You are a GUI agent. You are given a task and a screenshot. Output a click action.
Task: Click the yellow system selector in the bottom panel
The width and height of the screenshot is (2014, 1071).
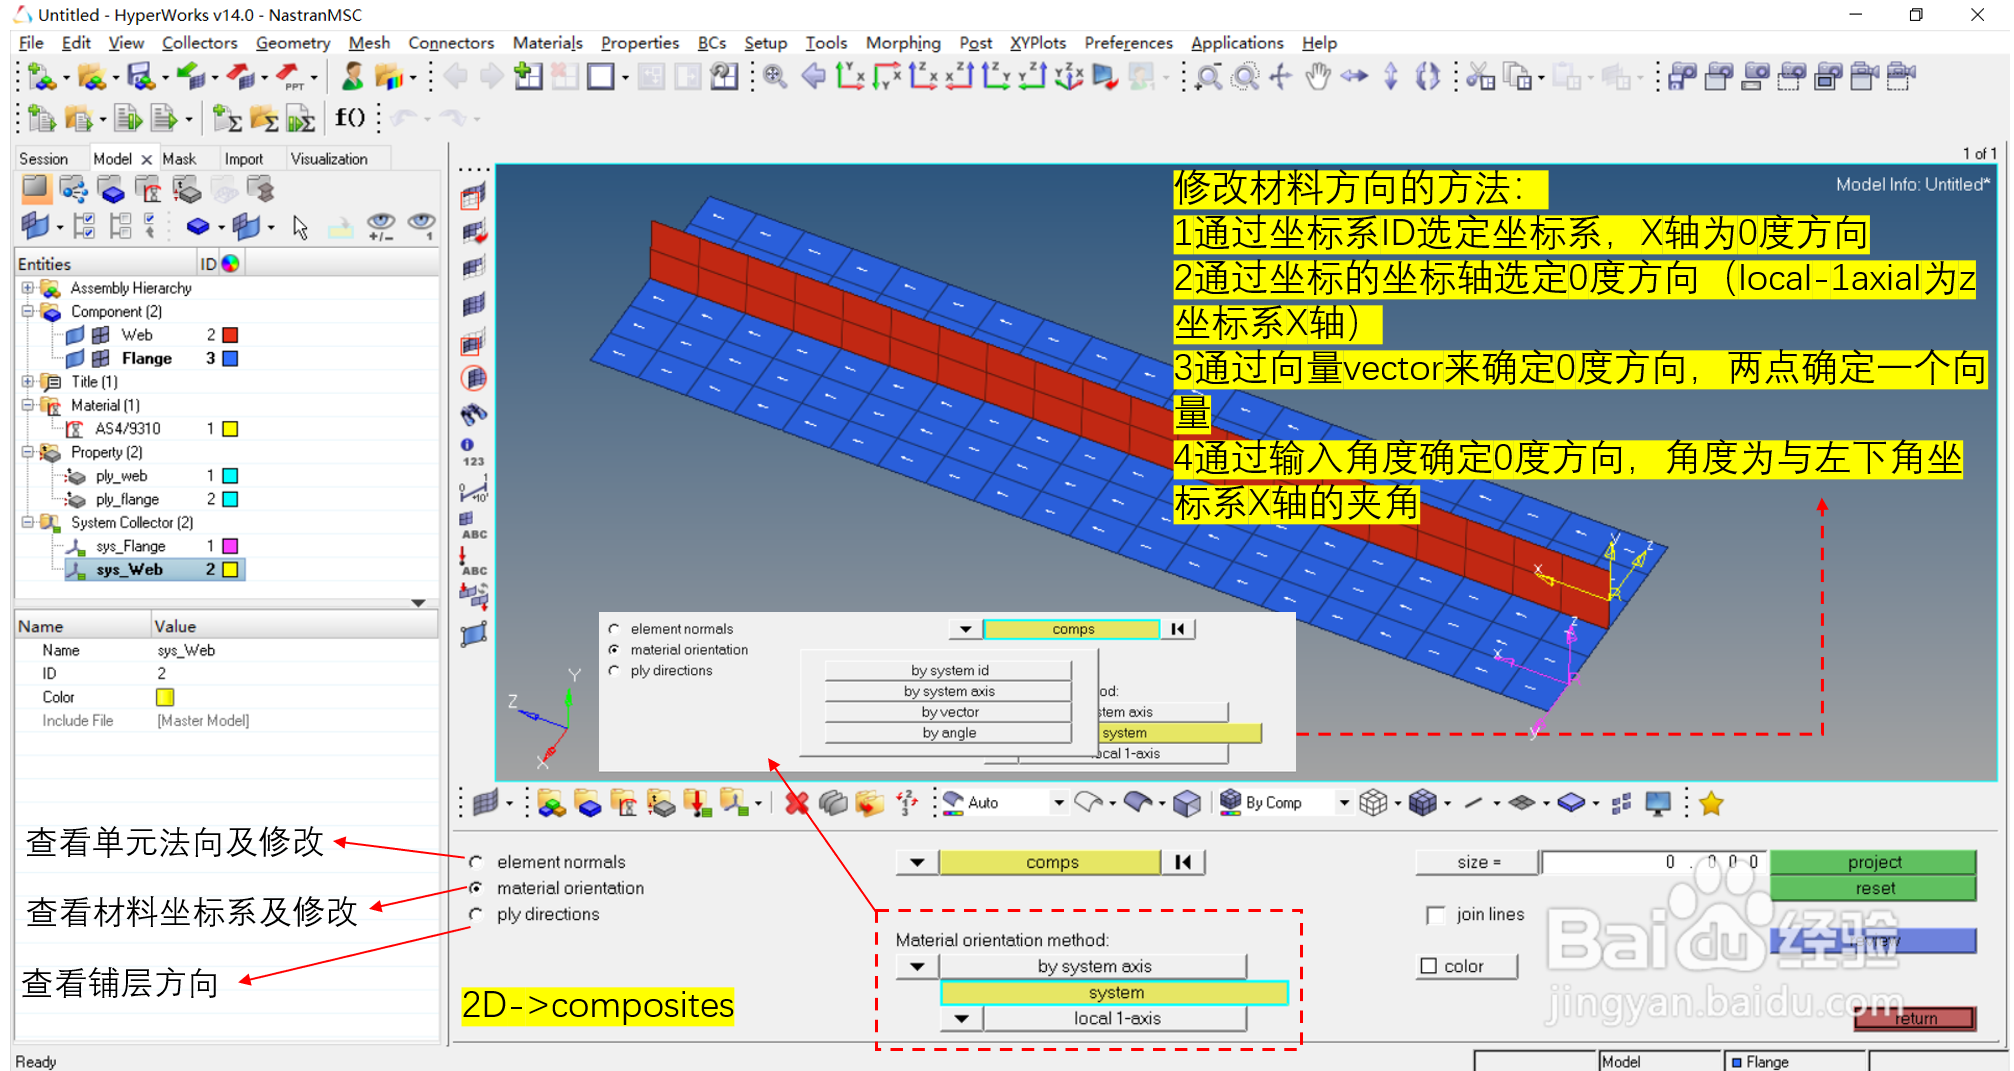1115,992
